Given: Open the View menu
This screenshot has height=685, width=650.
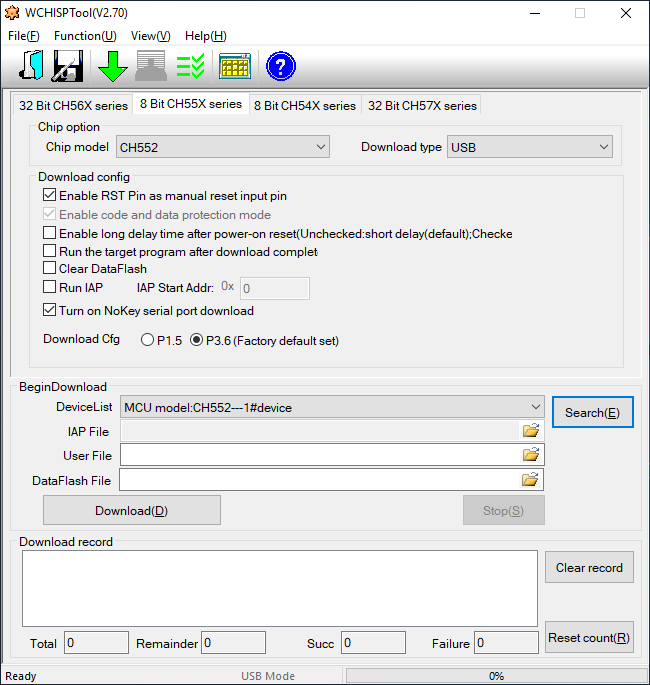Looking at the screenshot, I should pyautogui.click(x=150, y=36).
